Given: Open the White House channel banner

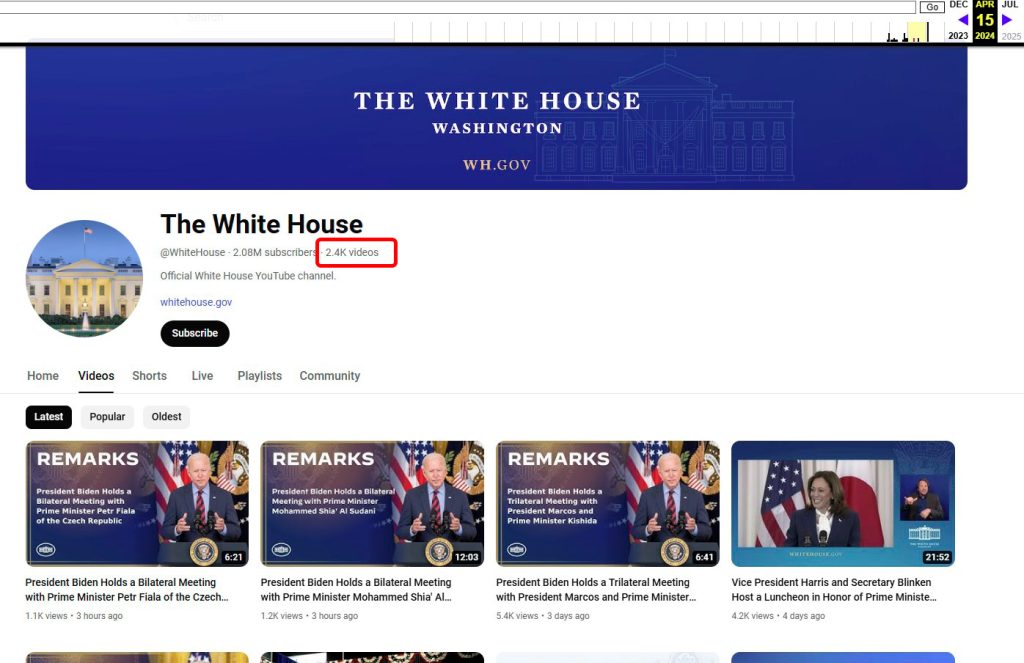Looking at the screenshot, I should point(496,118).
